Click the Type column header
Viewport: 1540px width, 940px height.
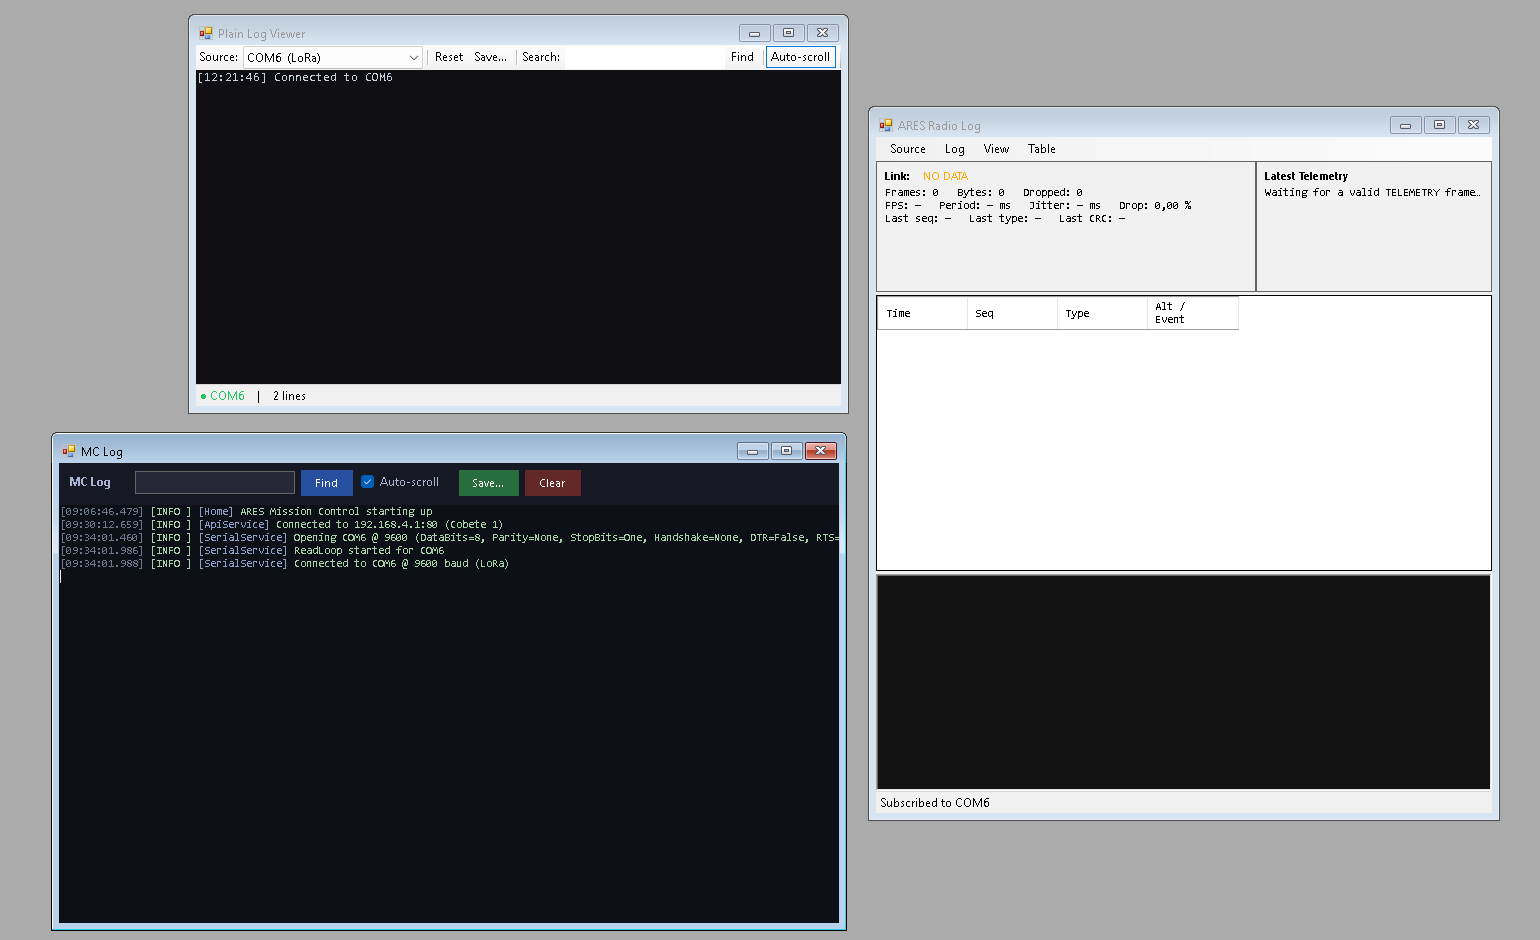click(x=1102, y=313)
